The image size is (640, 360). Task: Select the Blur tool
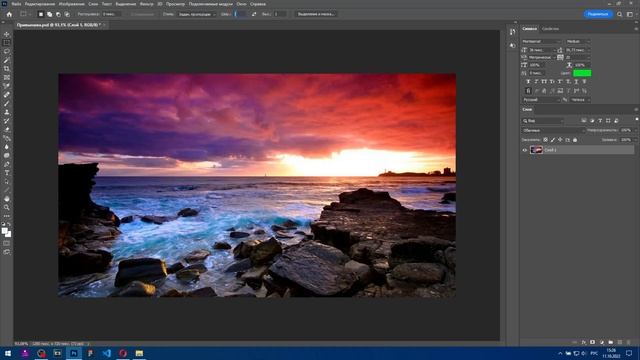[7, 147]
